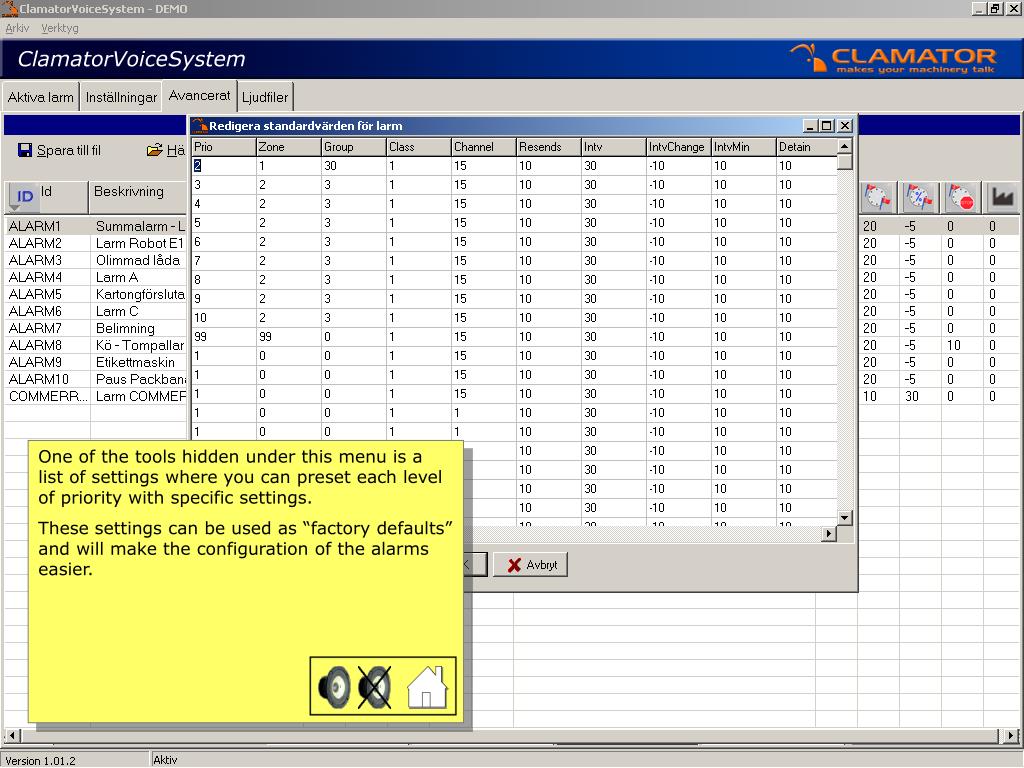Click the open folder icon beside Spara till fil

(155, 150)
